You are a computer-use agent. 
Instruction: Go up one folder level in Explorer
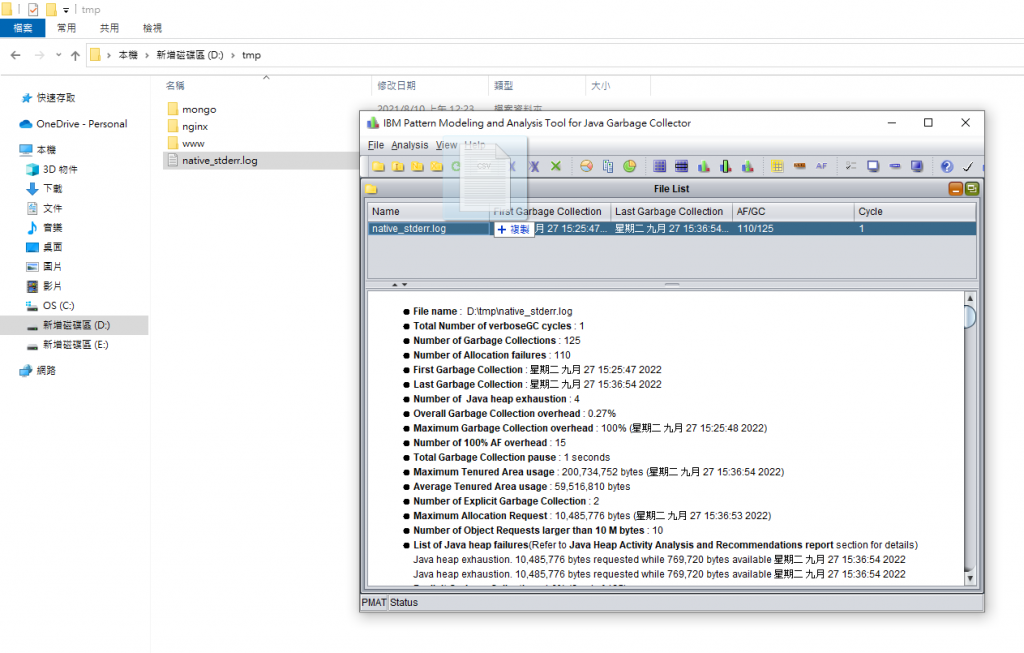pos(75,56)
